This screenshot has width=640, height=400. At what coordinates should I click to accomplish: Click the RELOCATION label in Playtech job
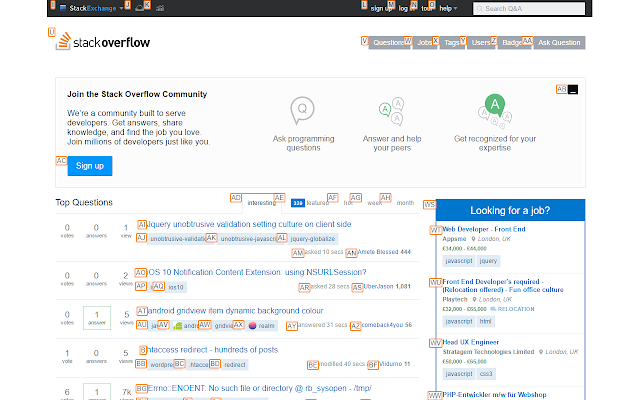click(513, 309)
